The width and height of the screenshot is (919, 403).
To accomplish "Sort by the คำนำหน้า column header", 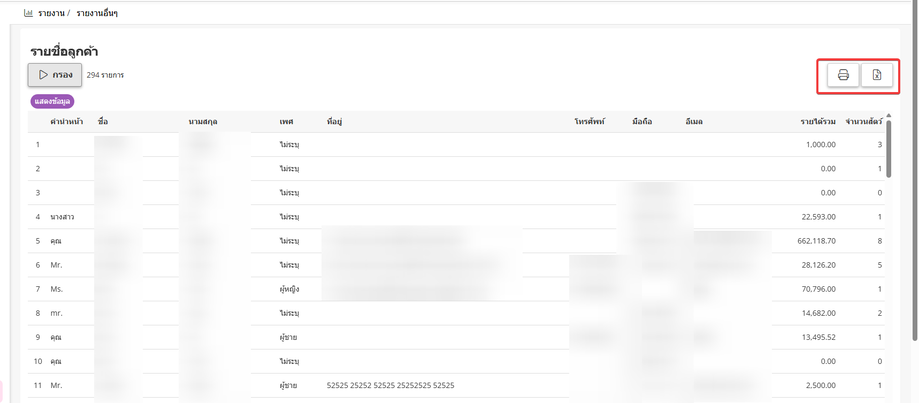I will (x=66, y=122).
